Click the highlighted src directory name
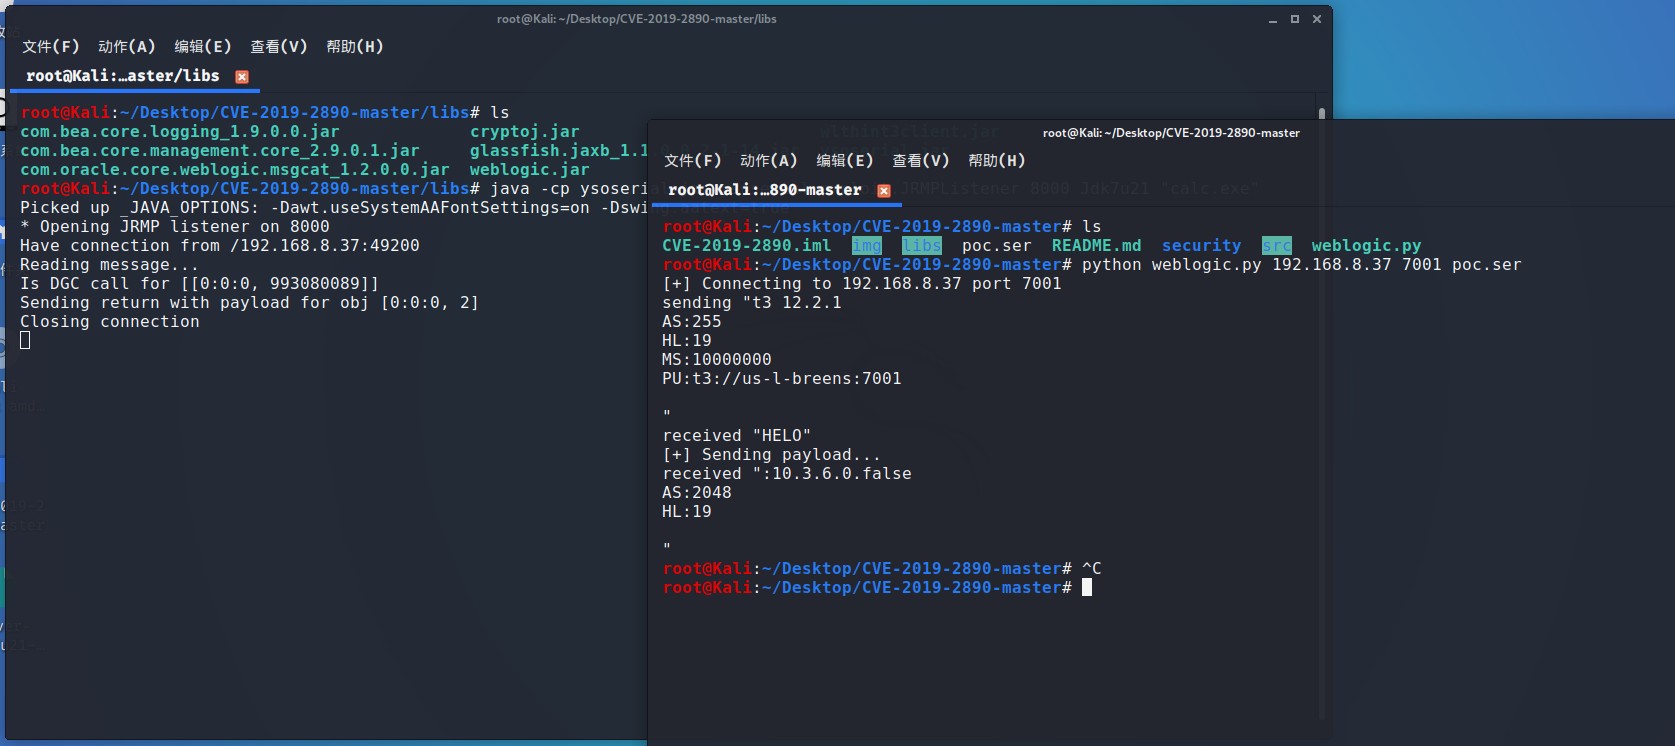Screen dimensions: 1675x746 click(x=1276, y=246)
